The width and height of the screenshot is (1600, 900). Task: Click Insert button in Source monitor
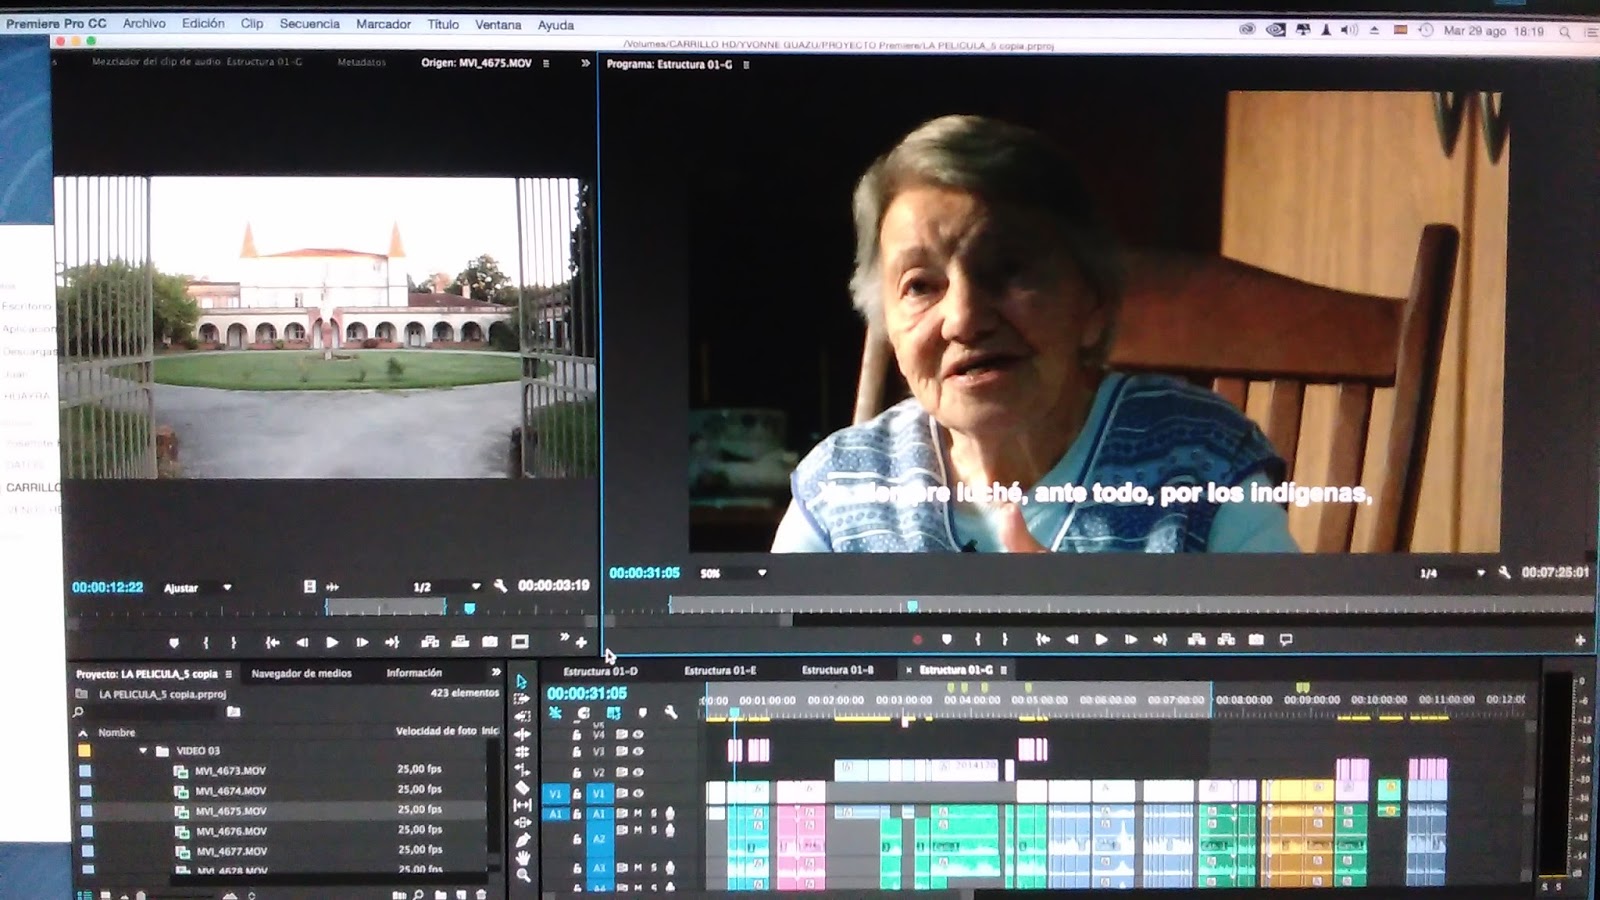point(430,642)
